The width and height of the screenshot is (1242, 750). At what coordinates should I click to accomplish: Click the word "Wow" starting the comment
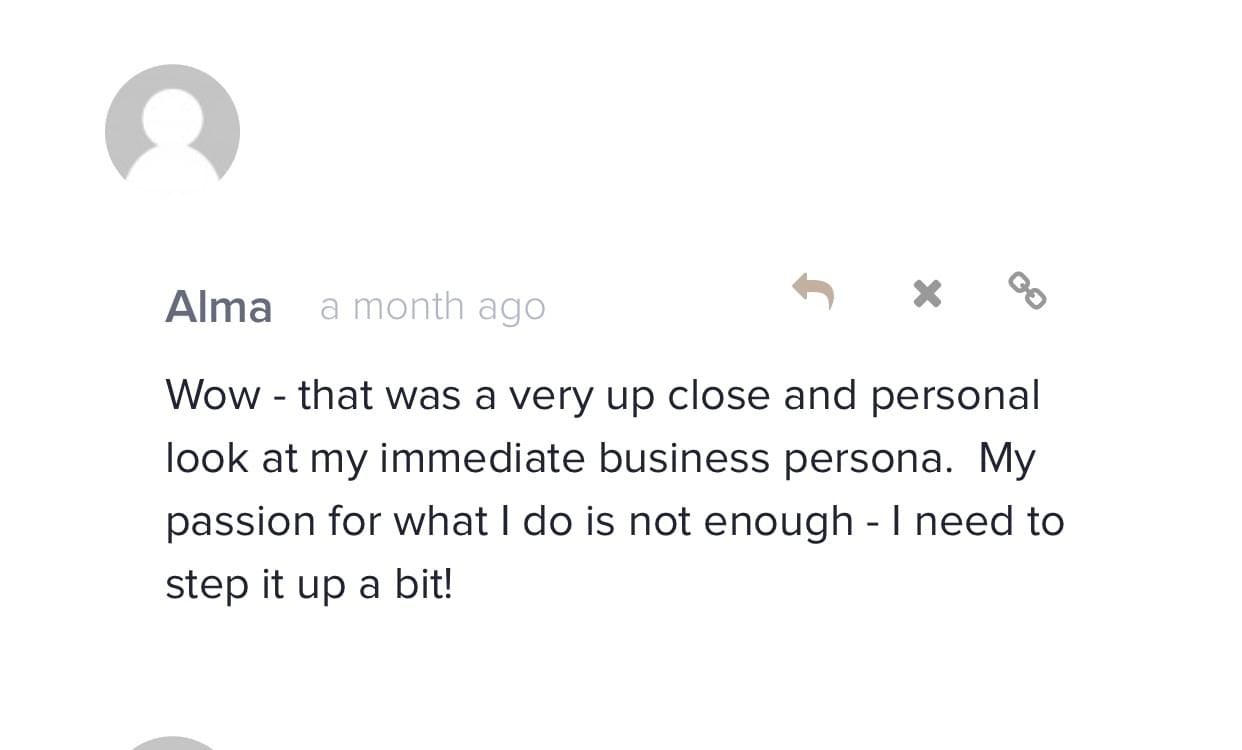[x=212, y=395]
